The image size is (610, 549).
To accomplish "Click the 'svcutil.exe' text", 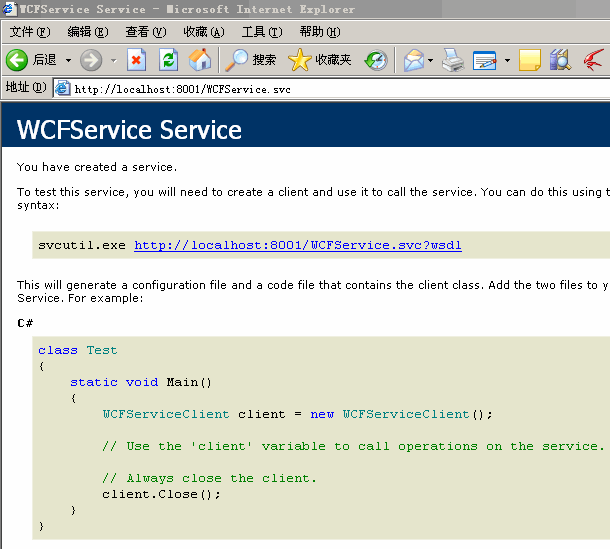I will 82,245.
